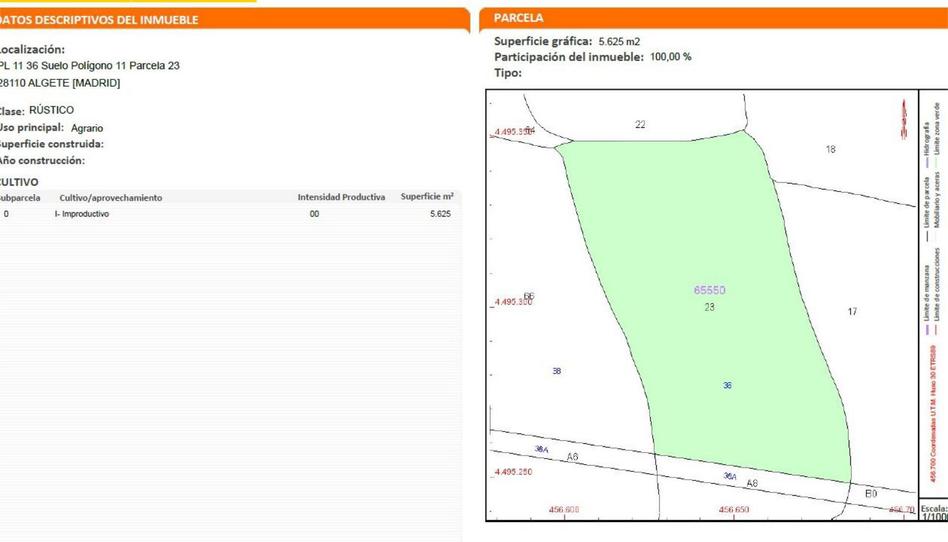Click the 5.625 cell in the cultivo table
The width and height of the screenshot is (948, 542).
point(440,214)
